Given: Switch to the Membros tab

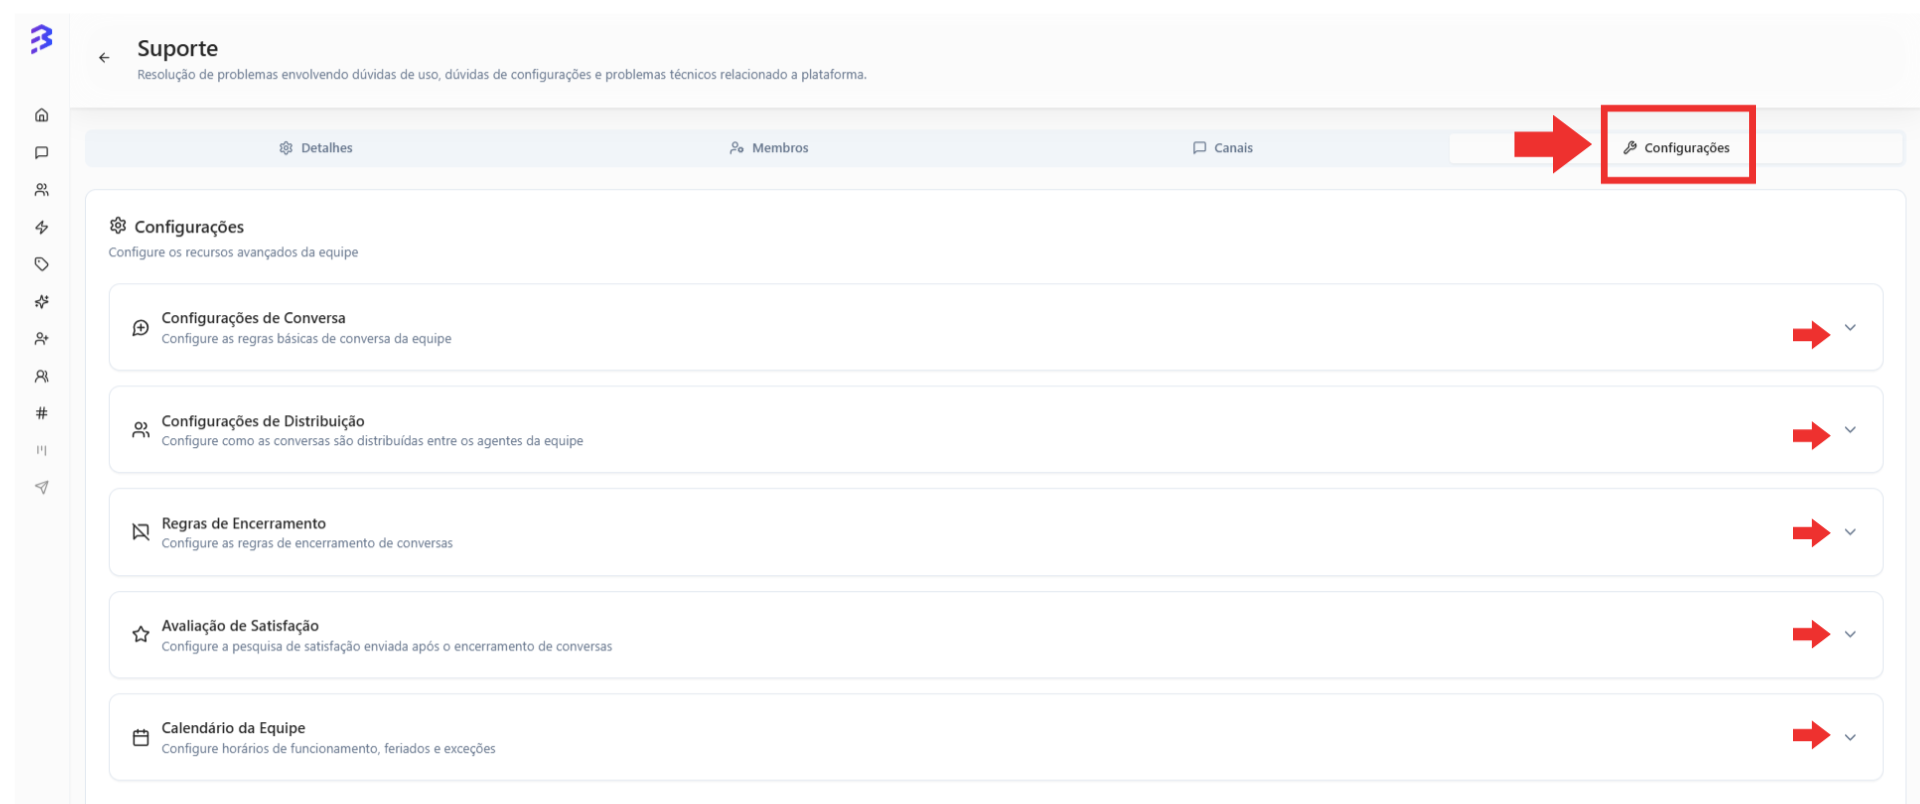Looking at the screenshot, I should click(x=769, y=148).
